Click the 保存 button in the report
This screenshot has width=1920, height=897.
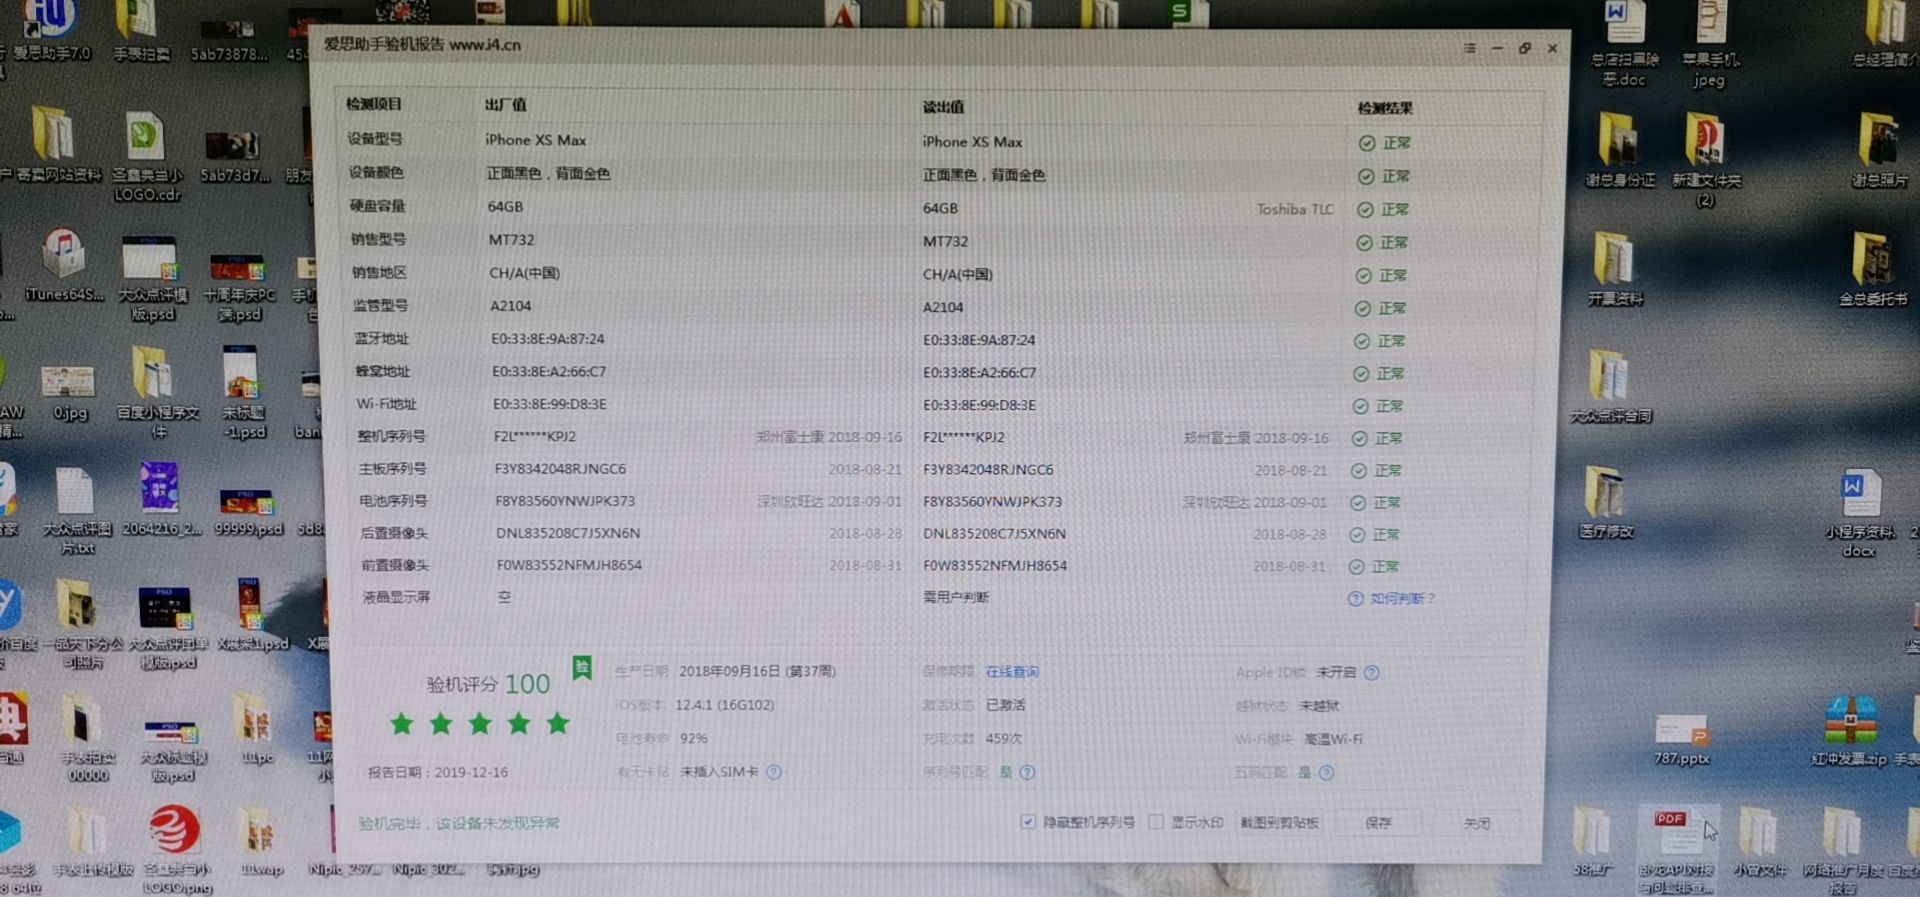(1378, 822)
